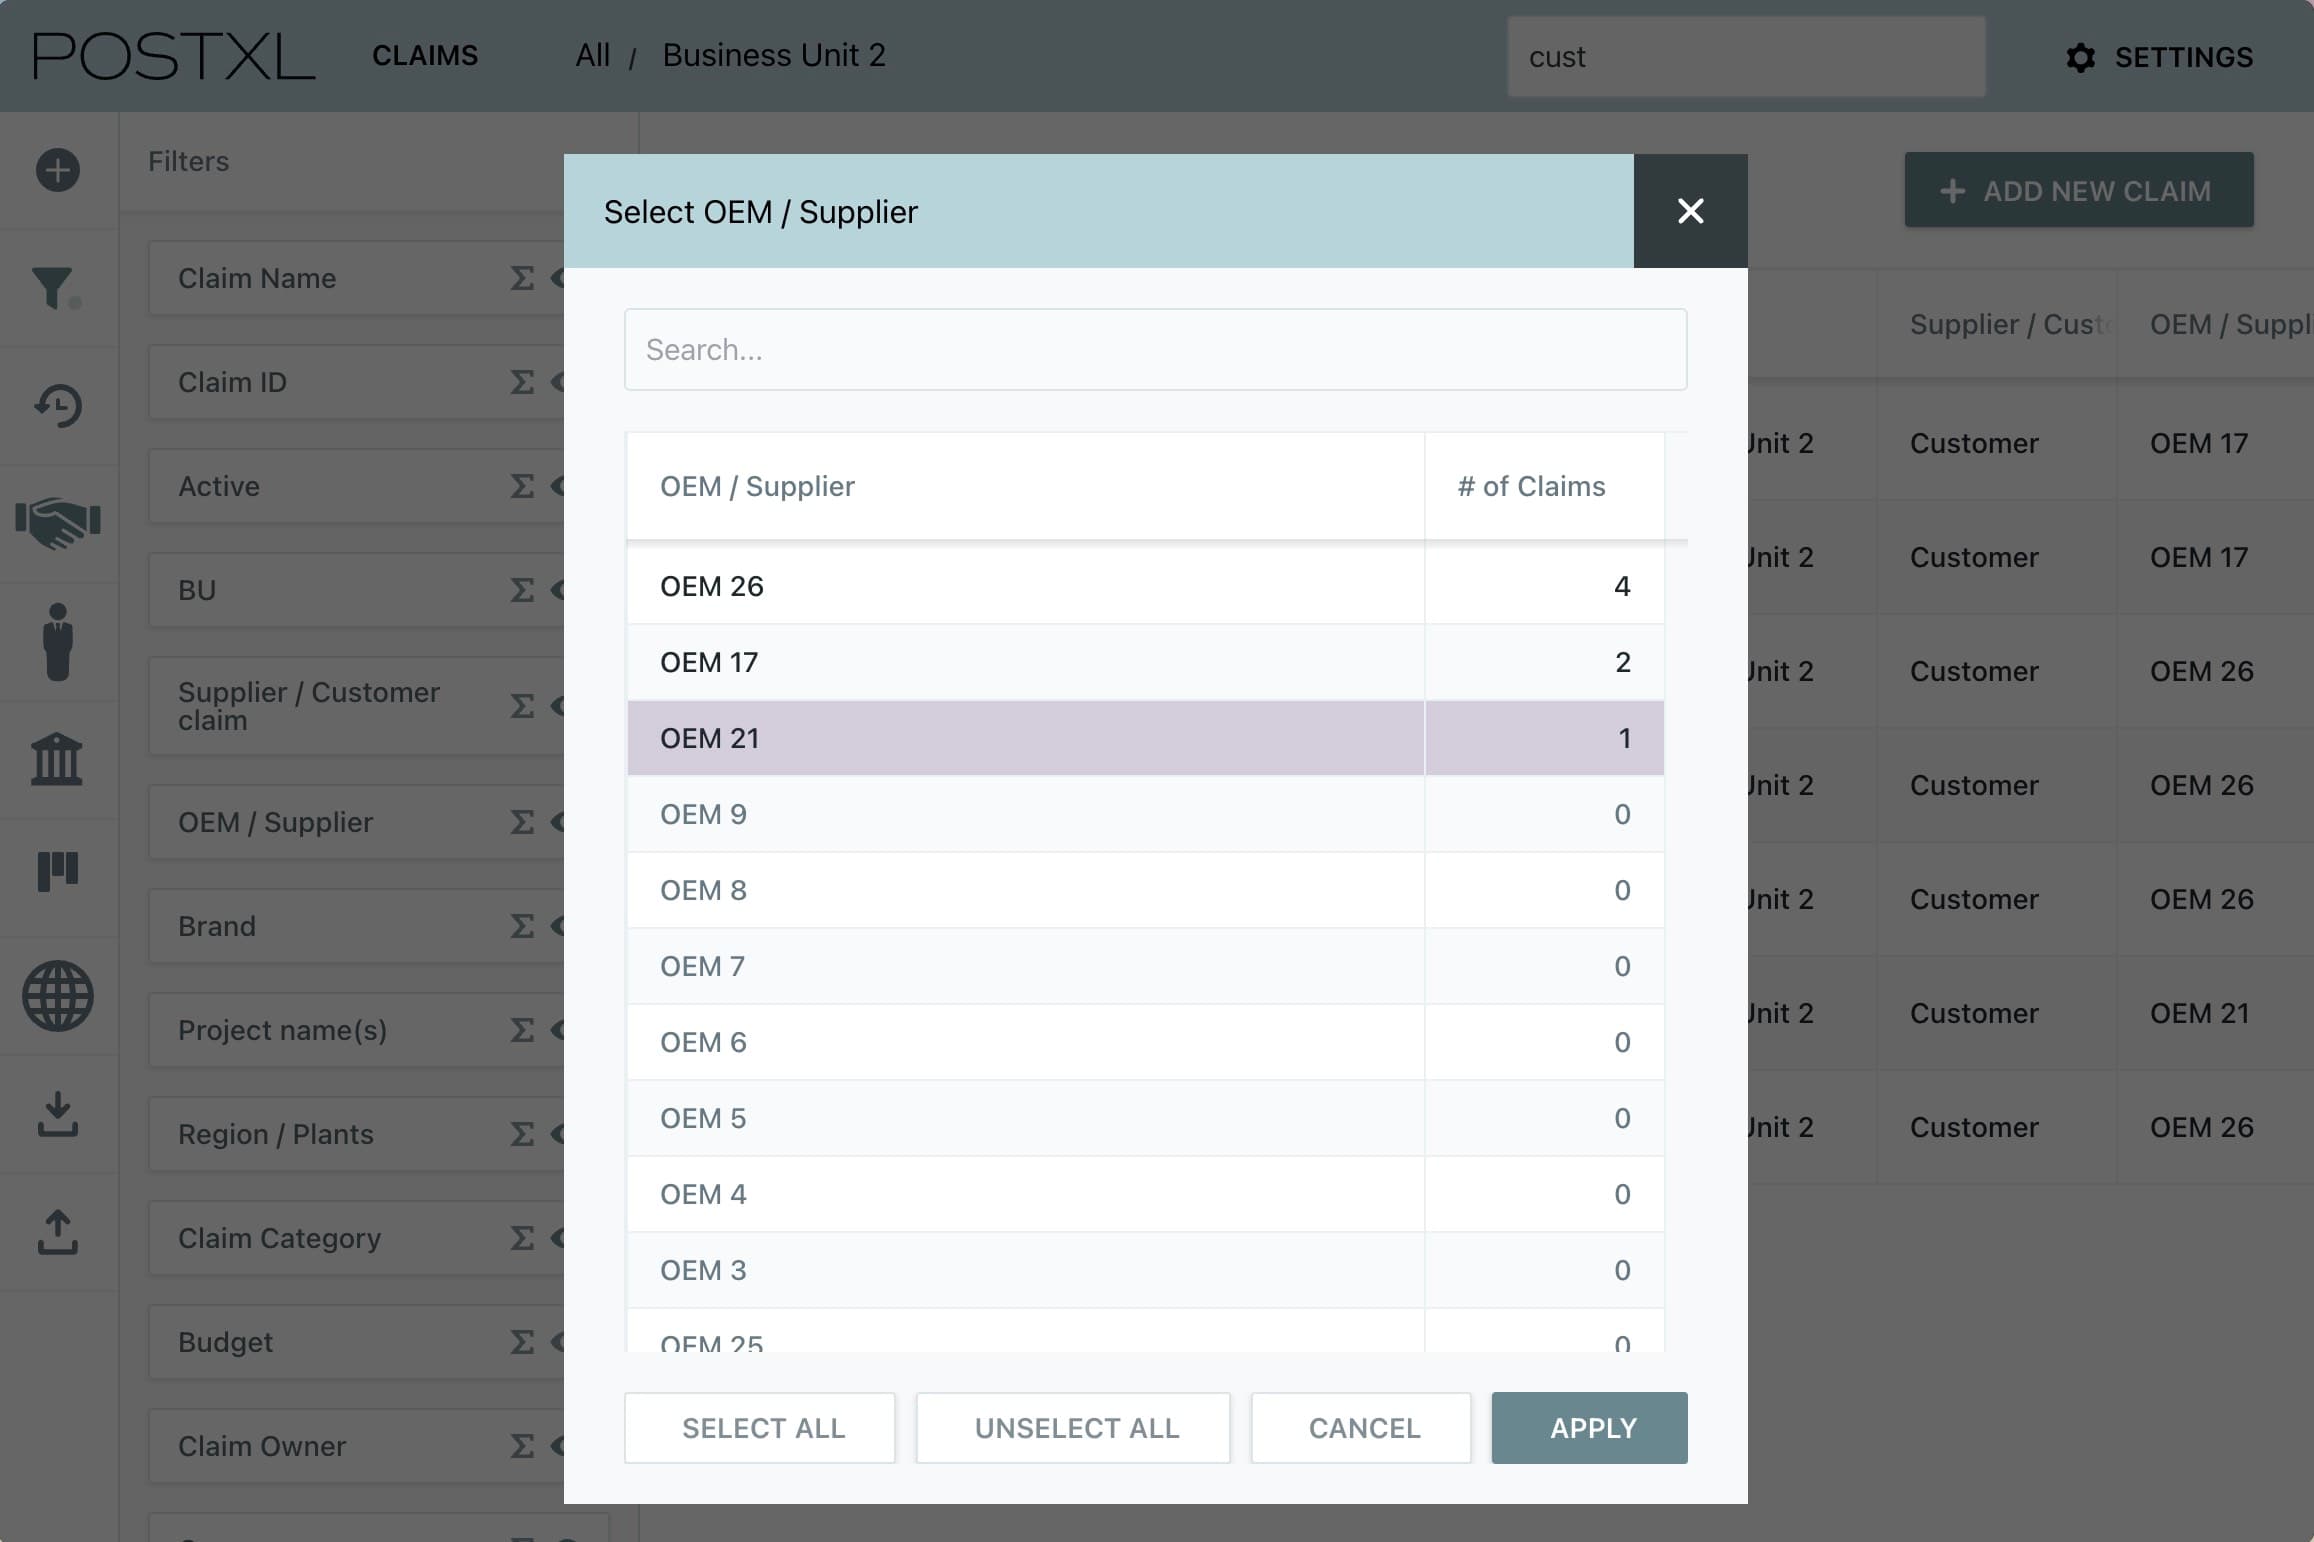2314x1542 pixels.
Task: Open the handshake sidebar icon
Action: [58, 522]
